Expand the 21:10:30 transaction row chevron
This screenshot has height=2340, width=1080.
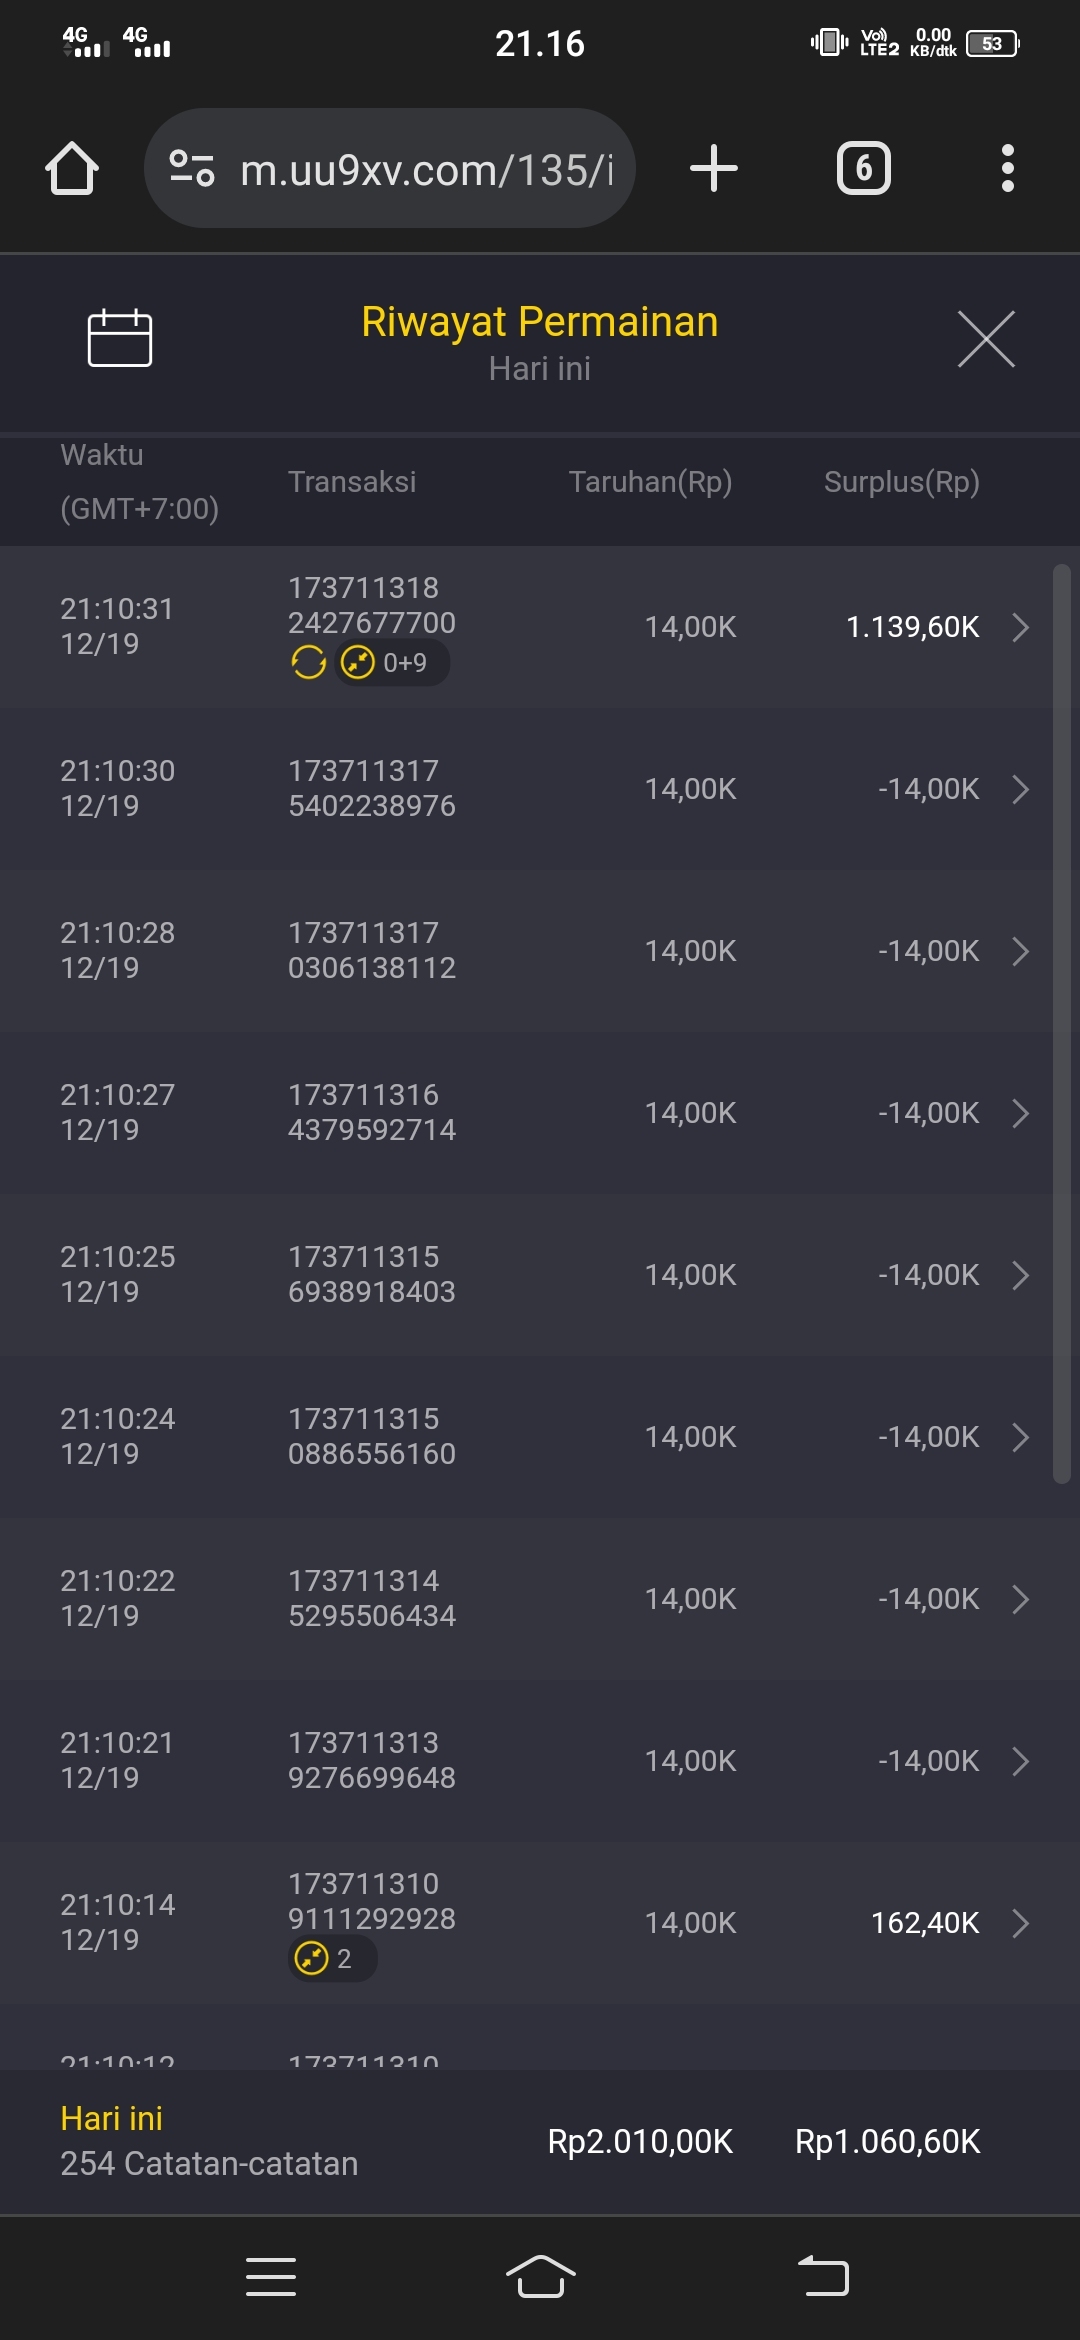point(1020,789)
